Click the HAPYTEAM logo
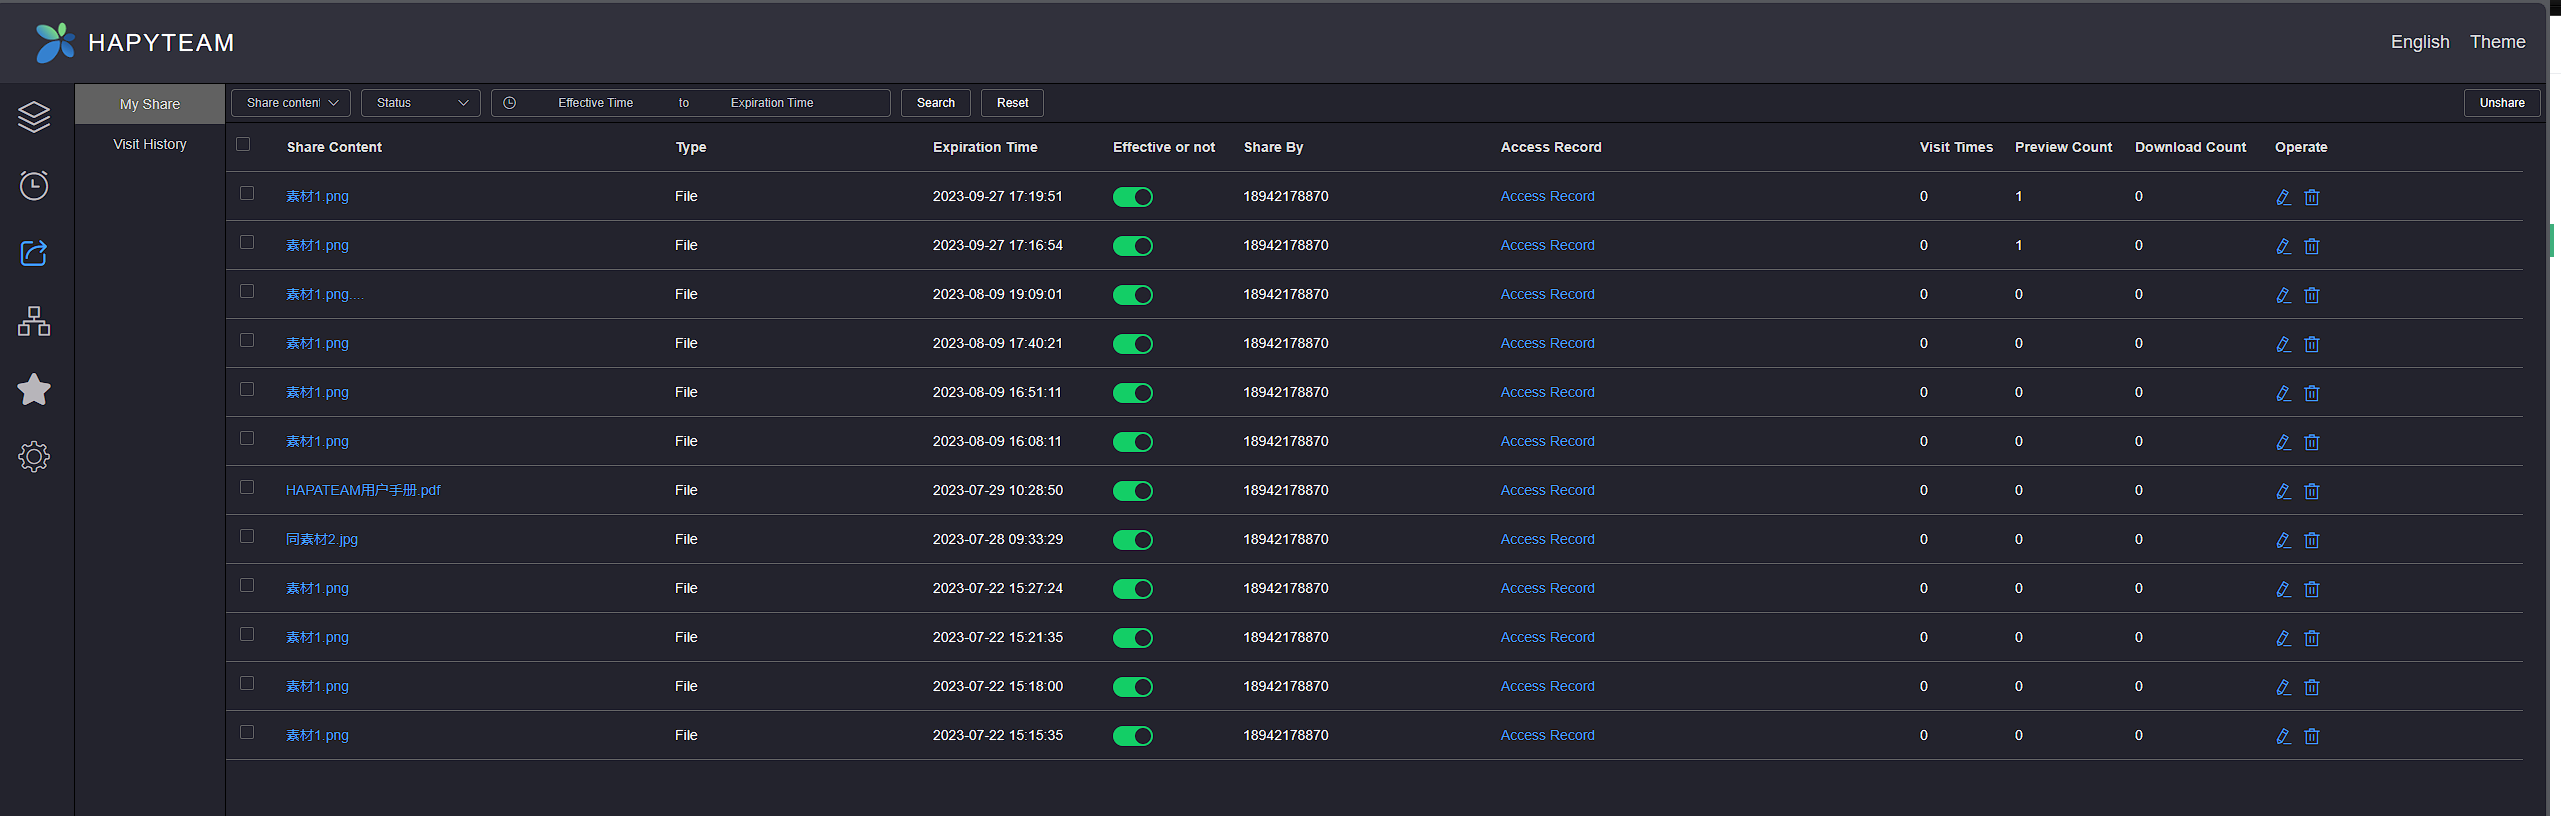 click(134, 42)
